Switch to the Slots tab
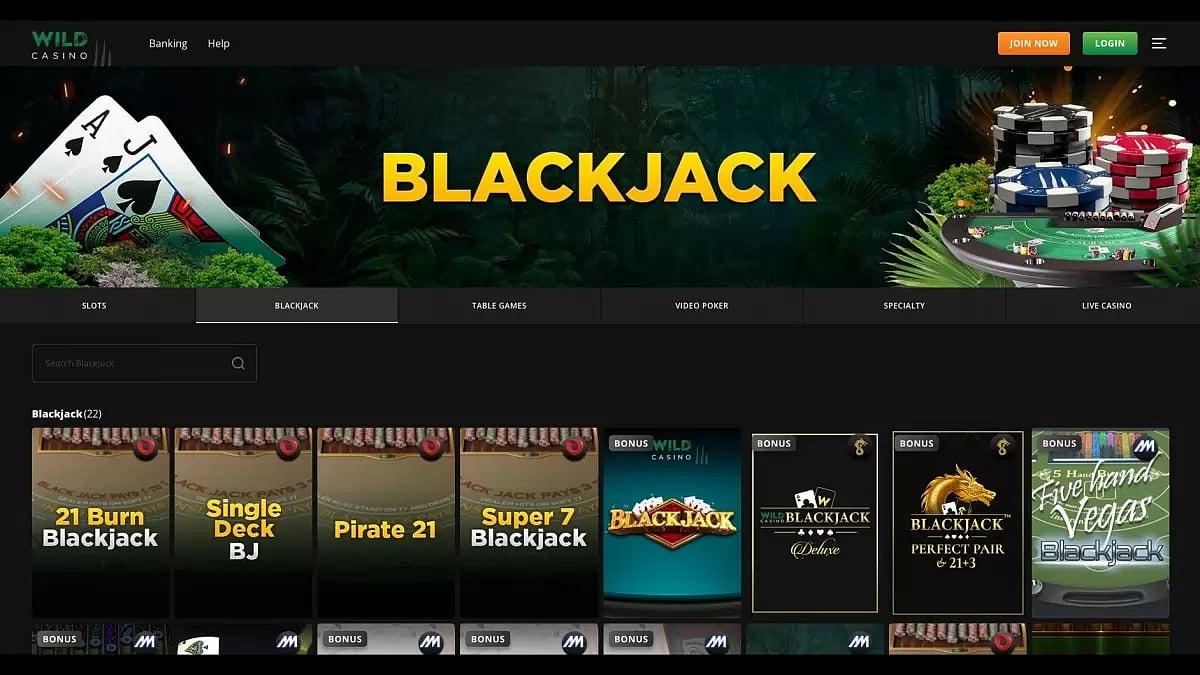The height and width of the screenshot is (675, 1200). tap(95, 305)
